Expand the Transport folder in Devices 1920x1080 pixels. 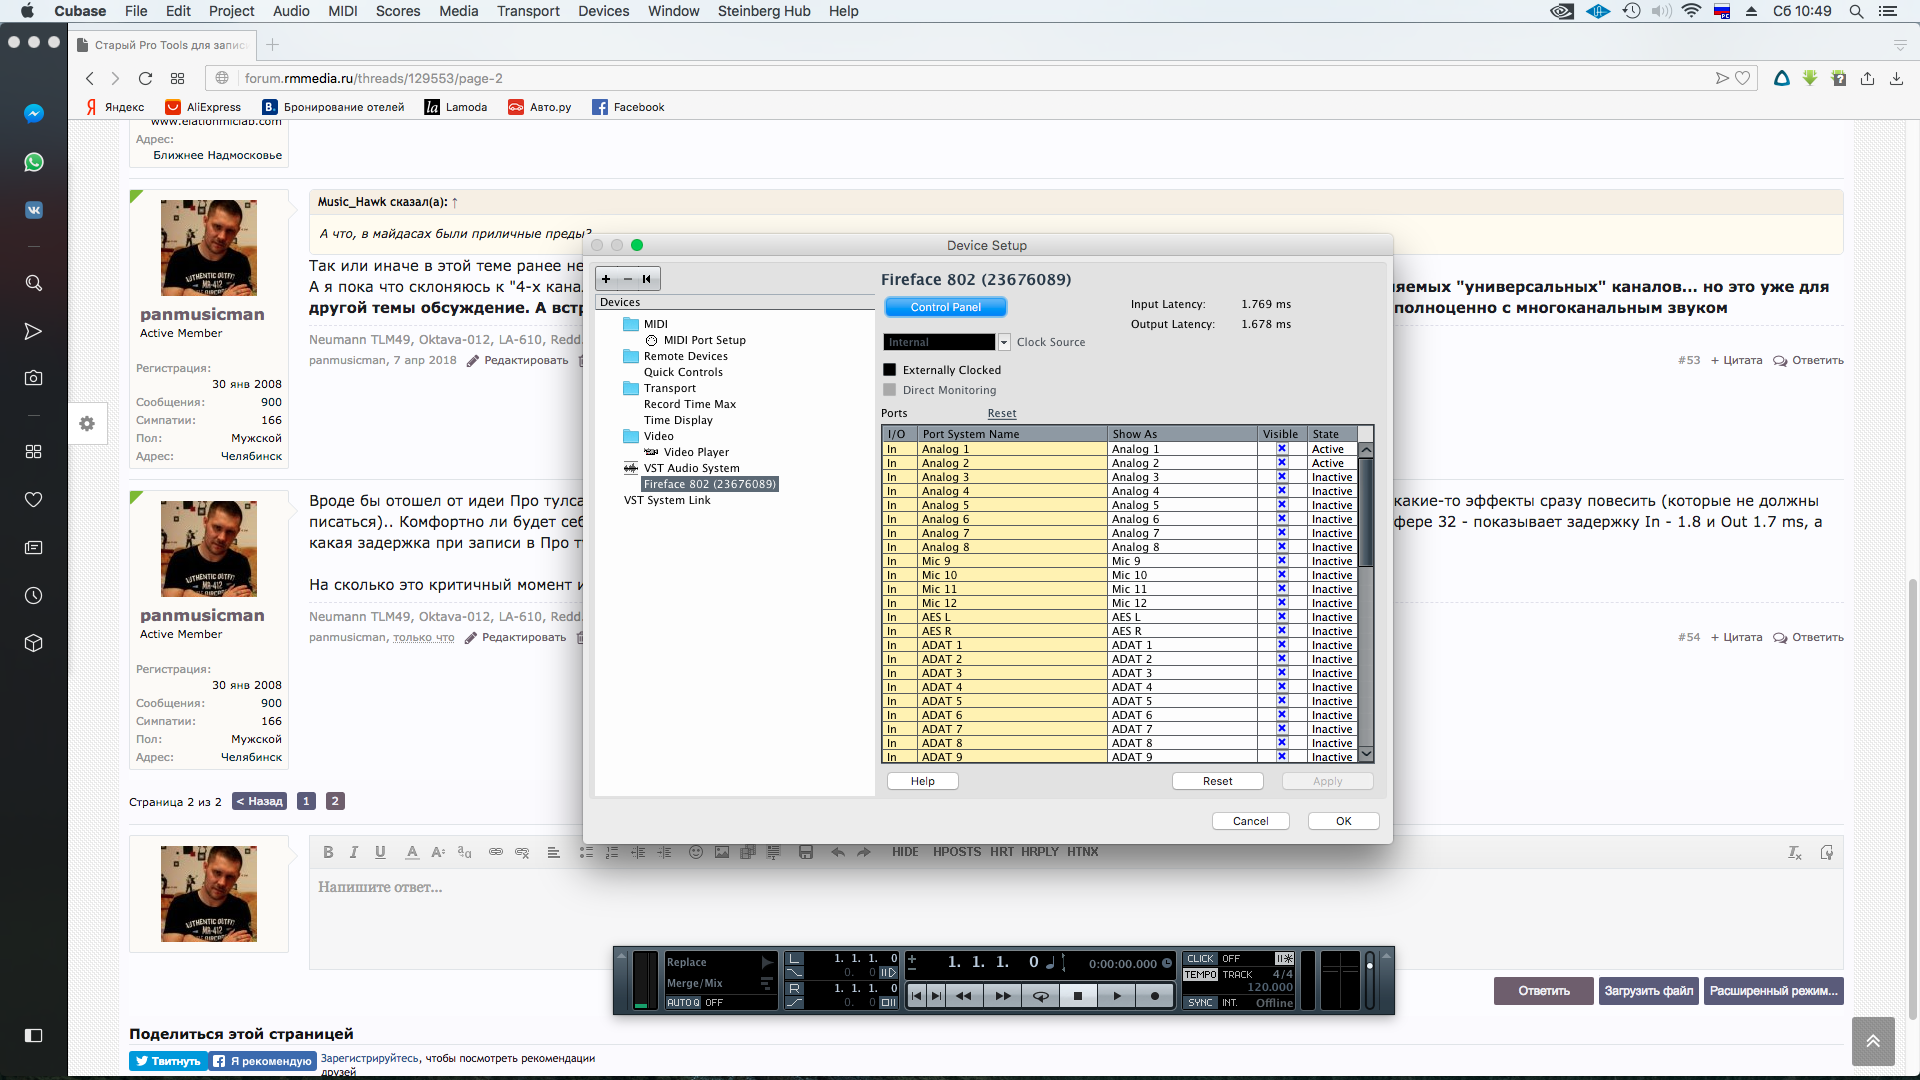coord(631,388)
